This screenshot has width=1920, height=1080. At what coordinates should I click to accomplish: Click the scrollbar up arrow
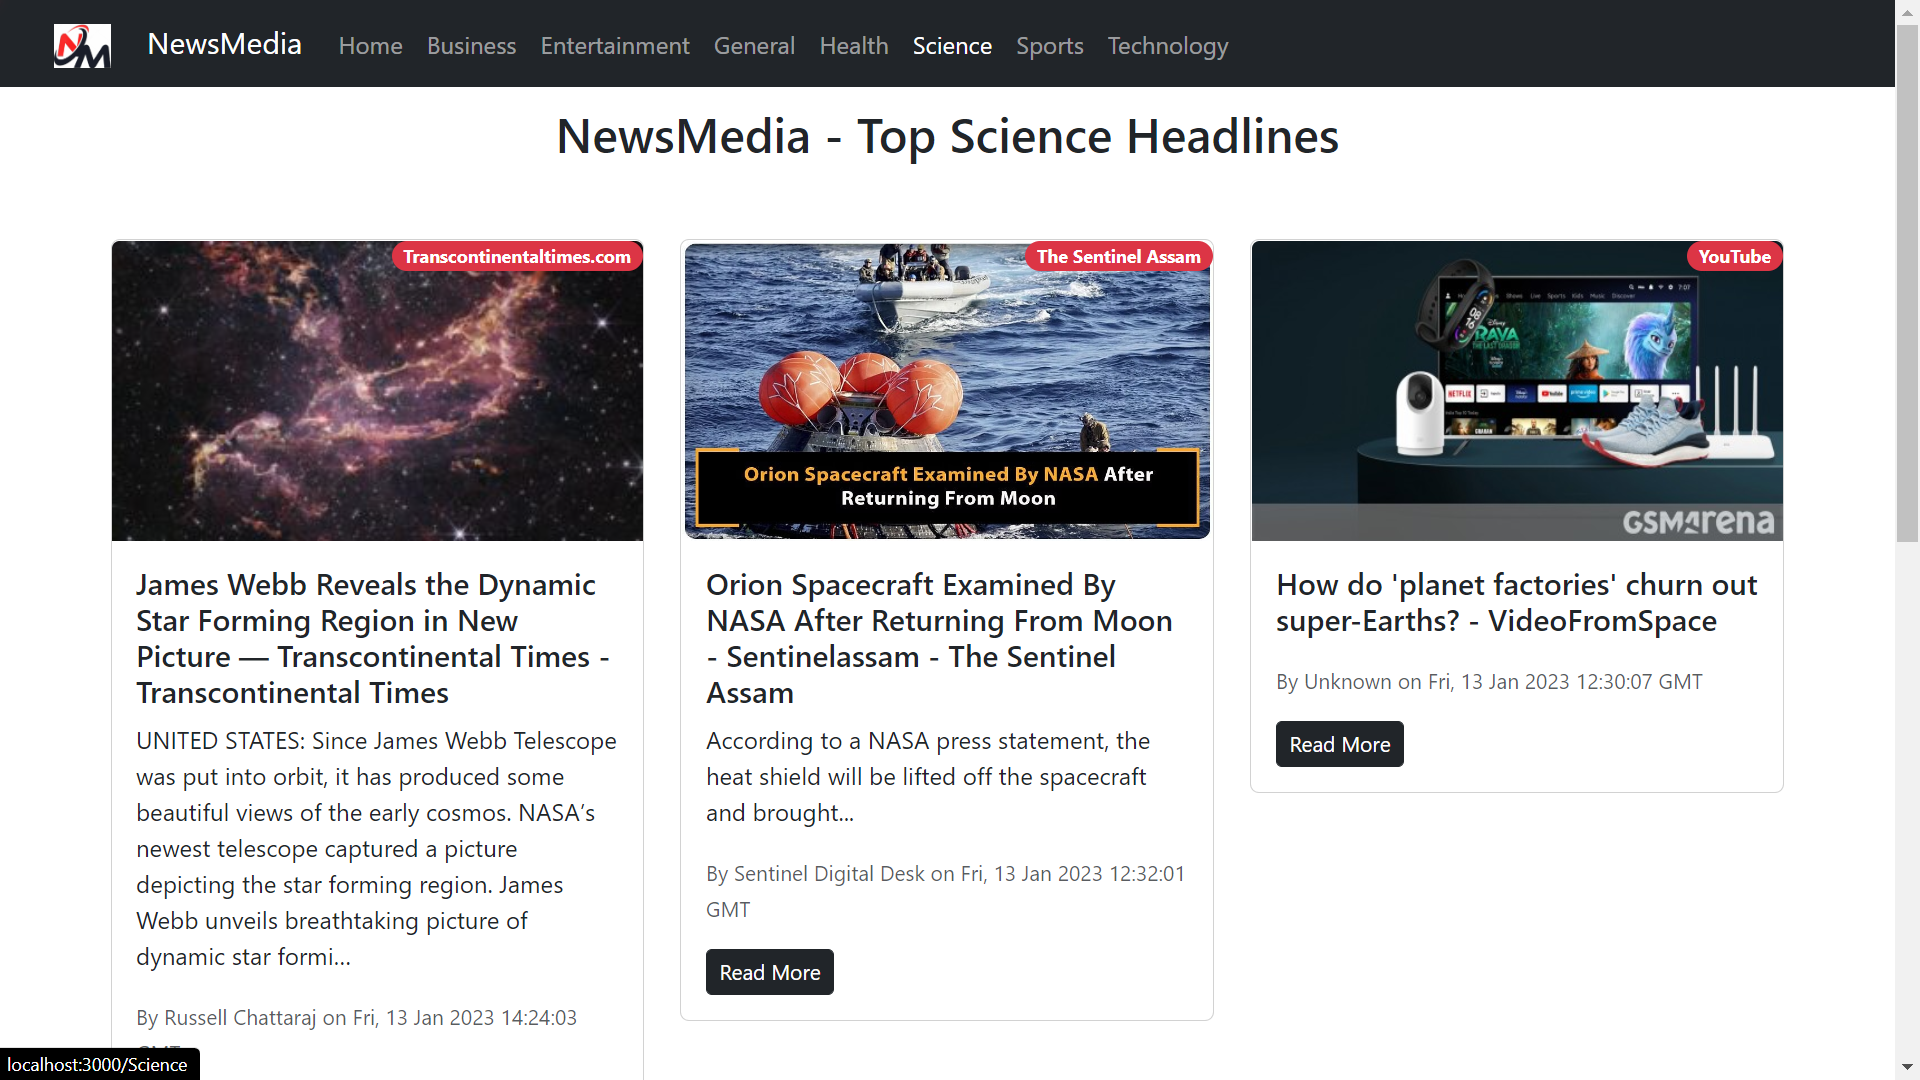1907,11
